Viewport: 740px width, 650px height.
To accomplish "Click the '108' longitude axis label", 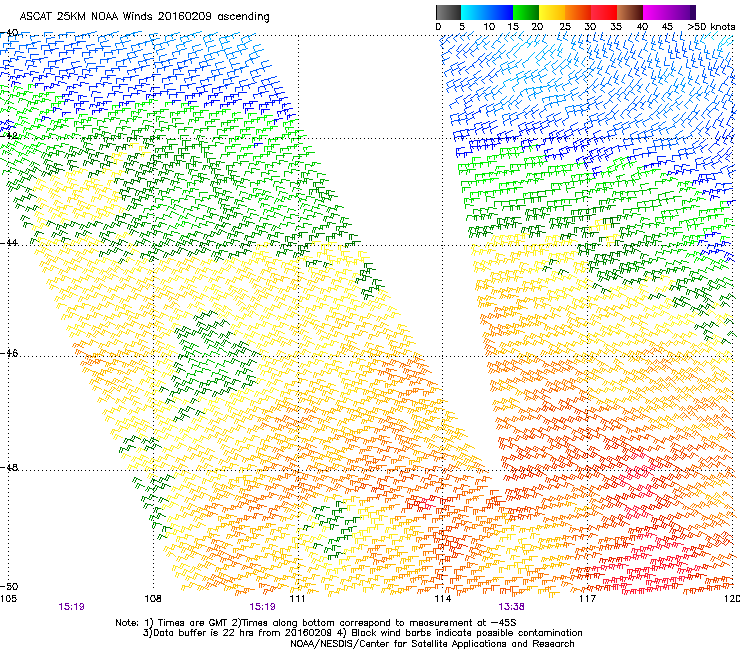I will click(x=153, y=599).
